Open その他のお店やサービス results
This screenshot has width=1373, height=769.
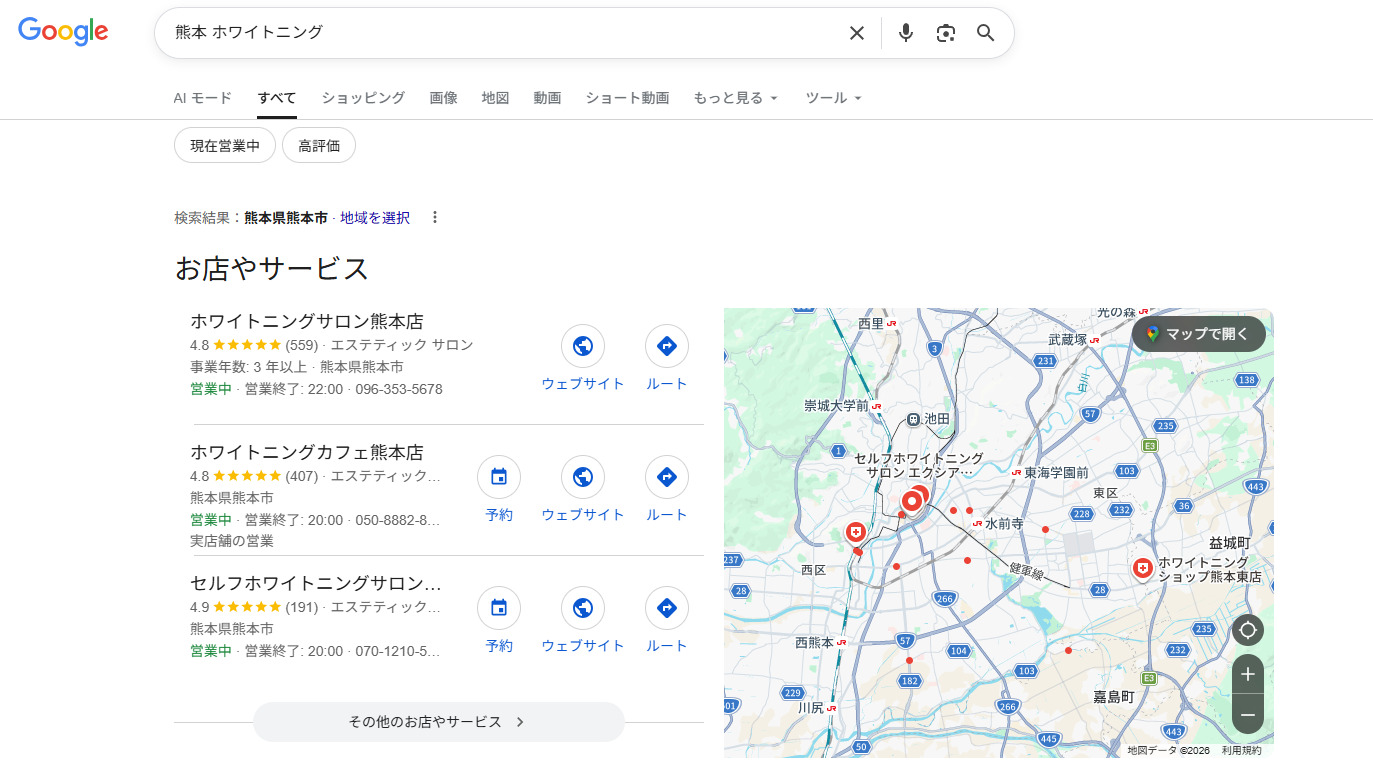point(438,721)
